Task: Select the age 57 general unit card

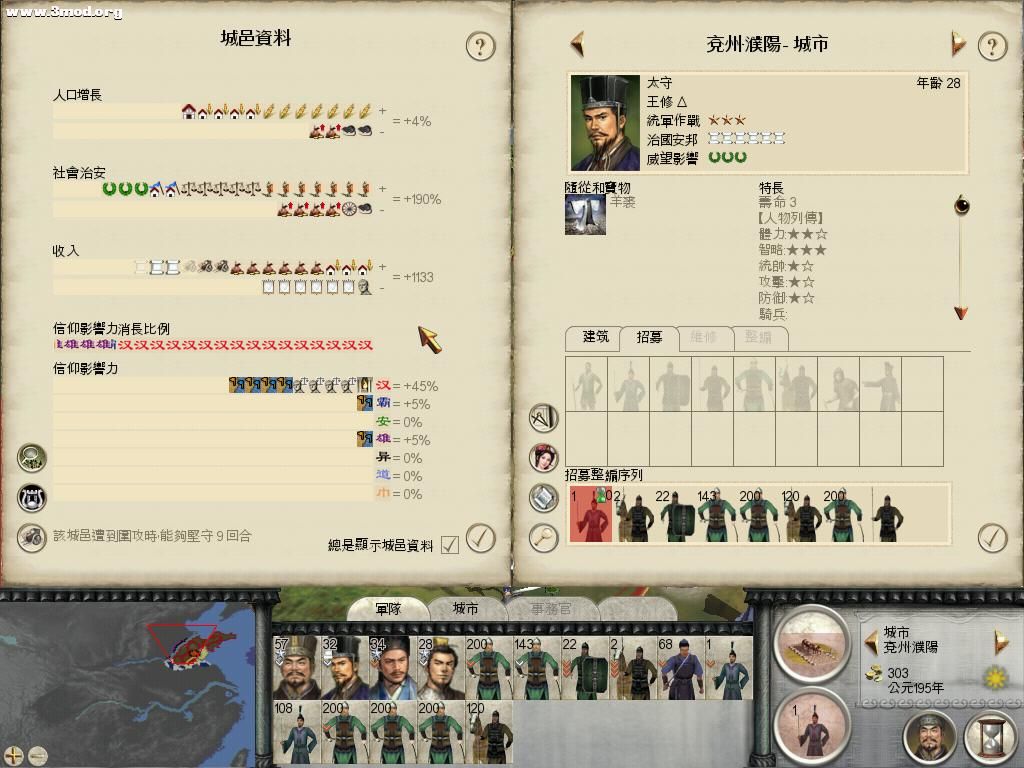Action: point(296,667)
